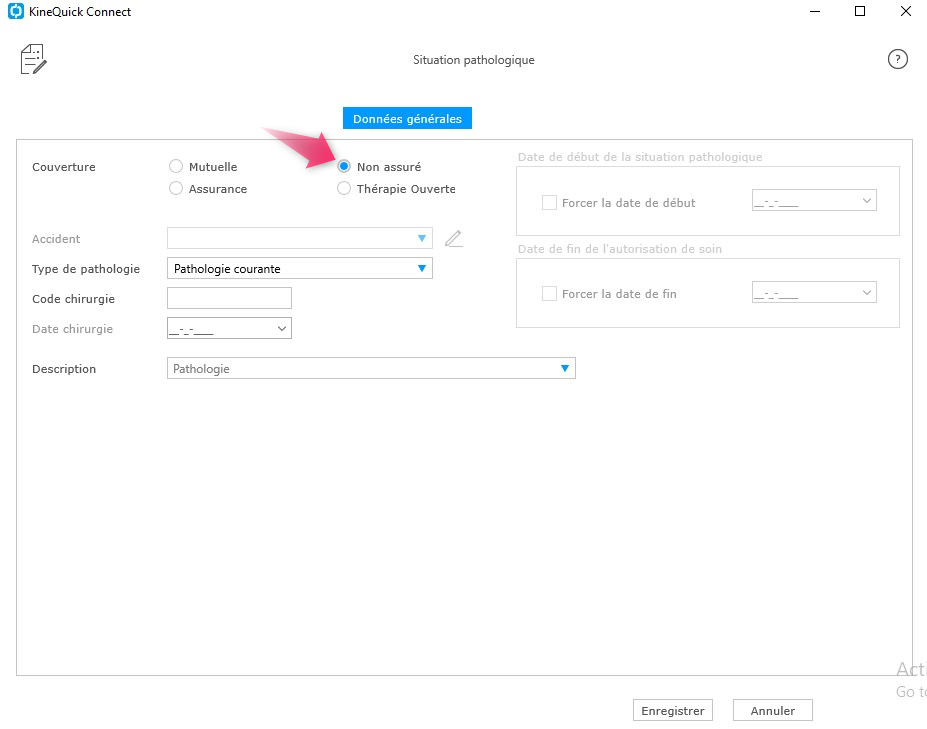The image size is (927, 729).
Task: Select the Non assuré radio button
Action: tap(343, 167)
